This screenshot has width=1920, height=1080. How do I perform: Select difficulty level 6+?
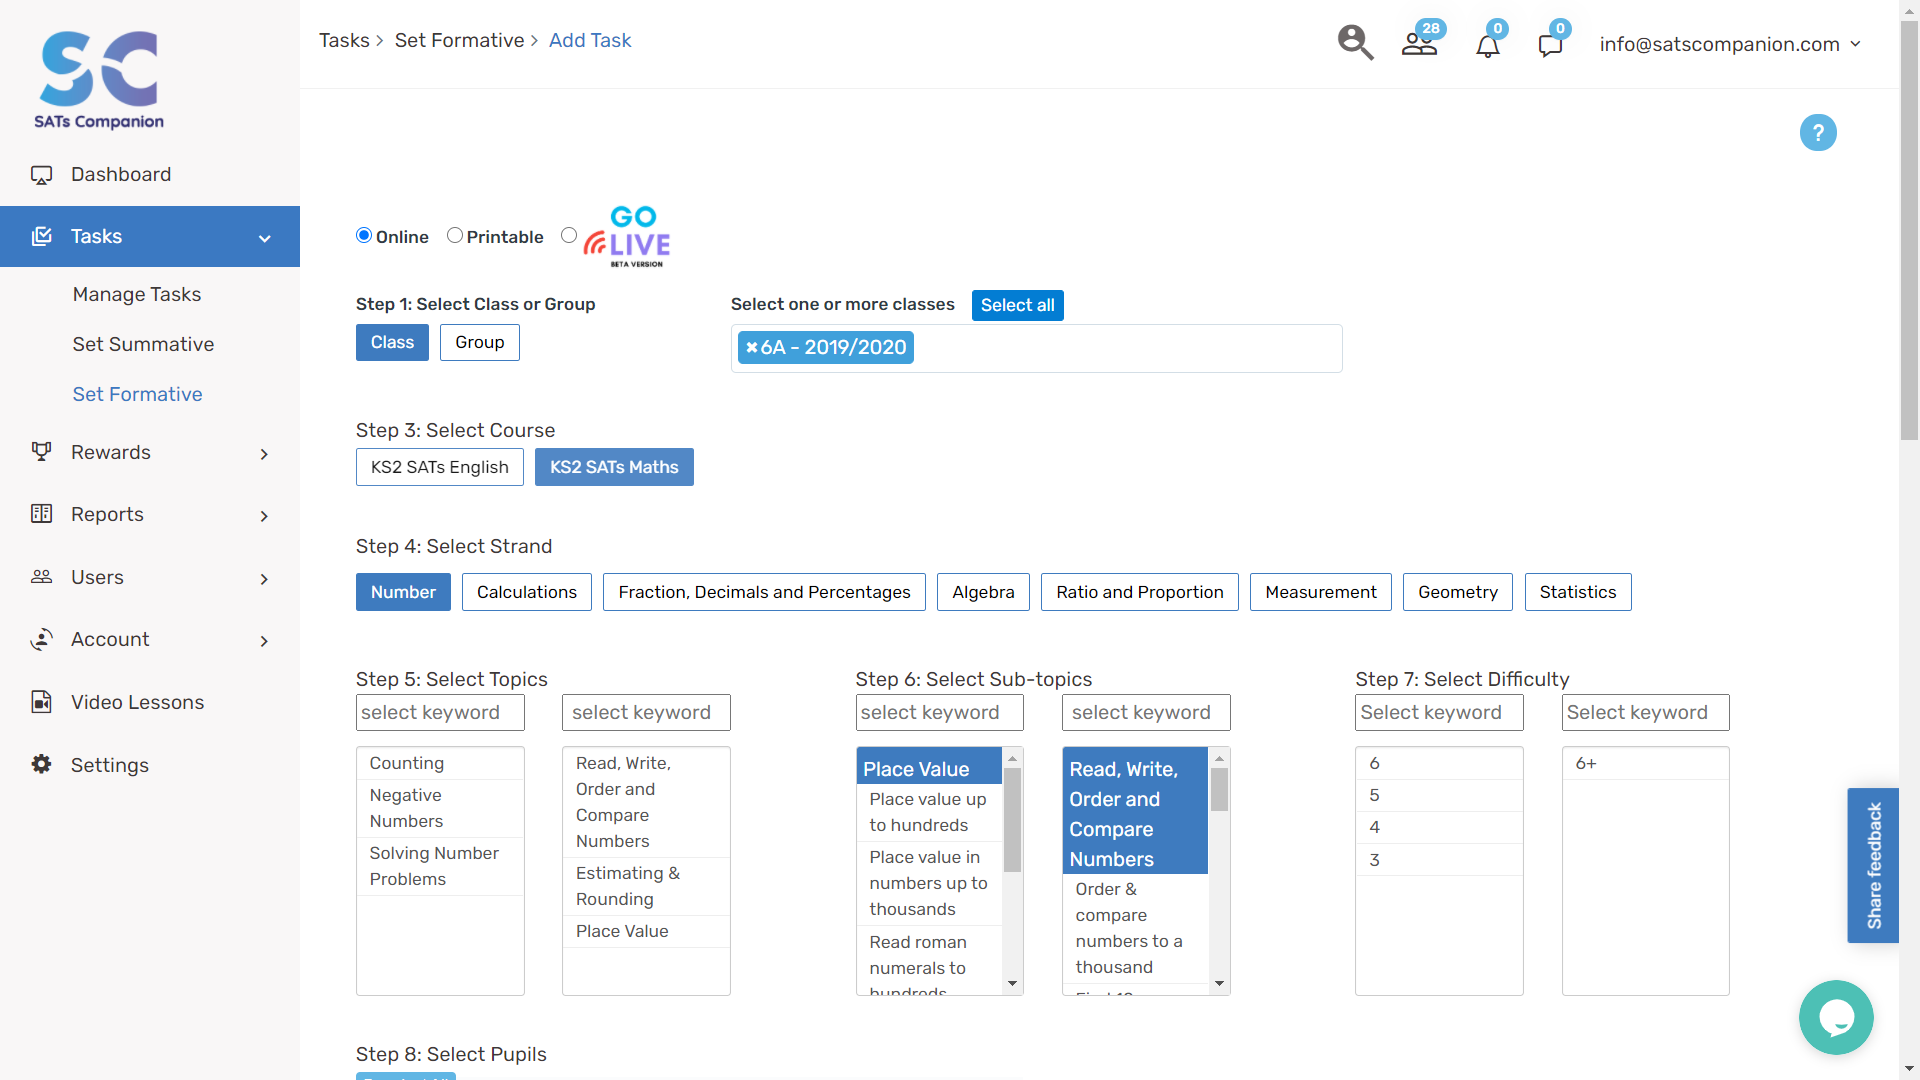coord(1645,763)
